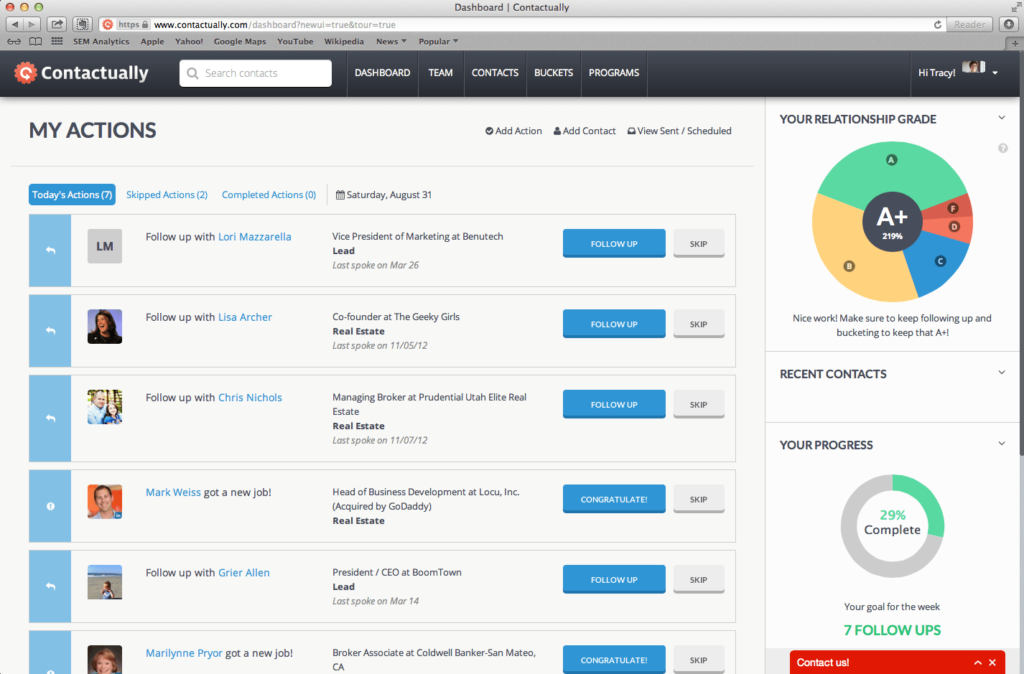This screenshot has height=674, width=1024.
Task: Expand the Contact us! widget with up caret
Action: tap(978, 662)
